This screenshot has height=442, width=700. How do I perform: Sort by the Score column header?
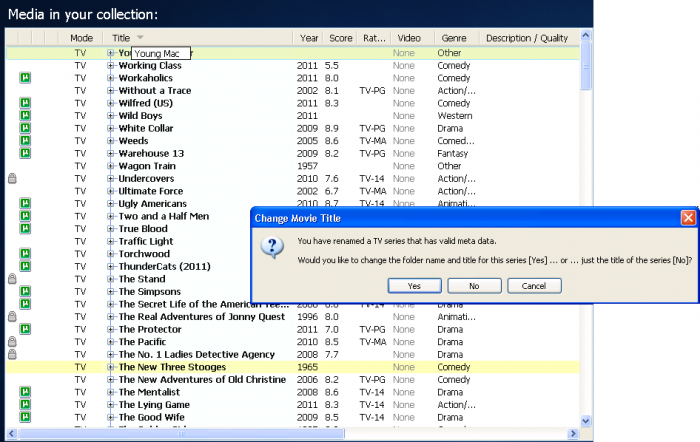(x=341, y=38)
